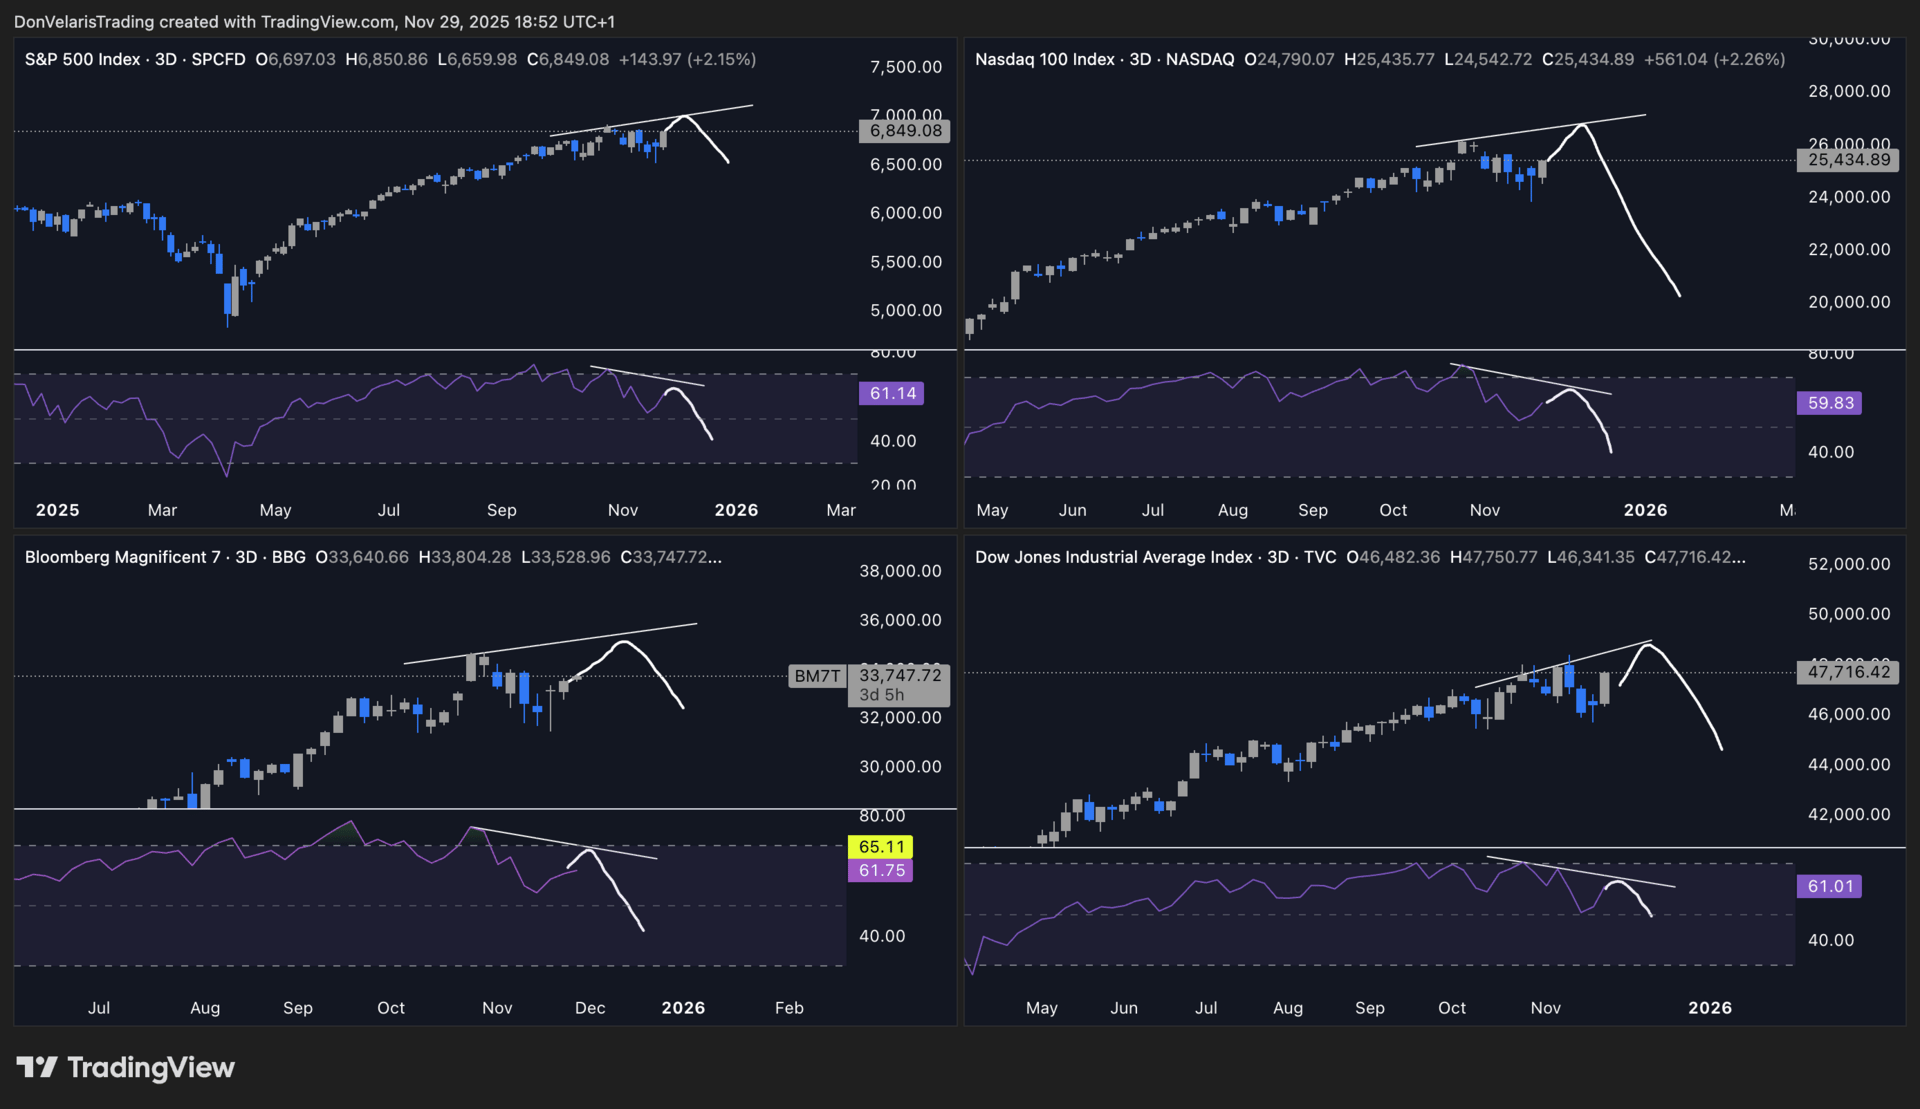Click the yellow 65.11 indicator badge
Screen dimensions: 1920x1109
881,847
